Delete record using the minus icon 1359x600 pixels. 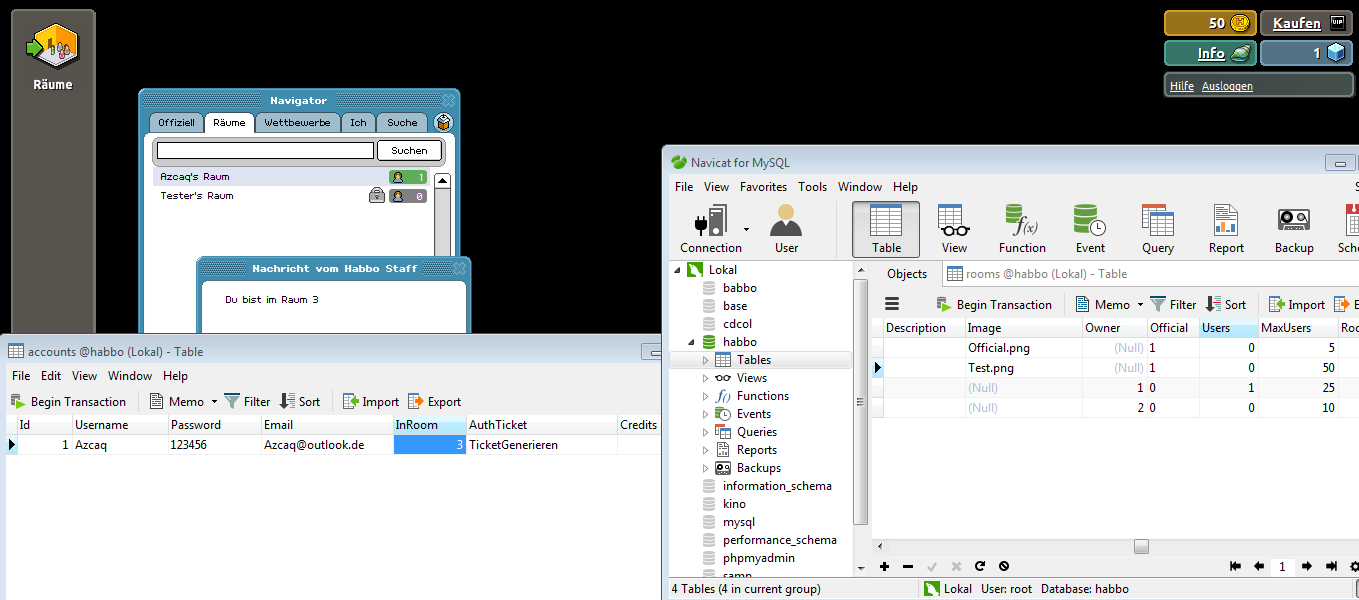908,566
